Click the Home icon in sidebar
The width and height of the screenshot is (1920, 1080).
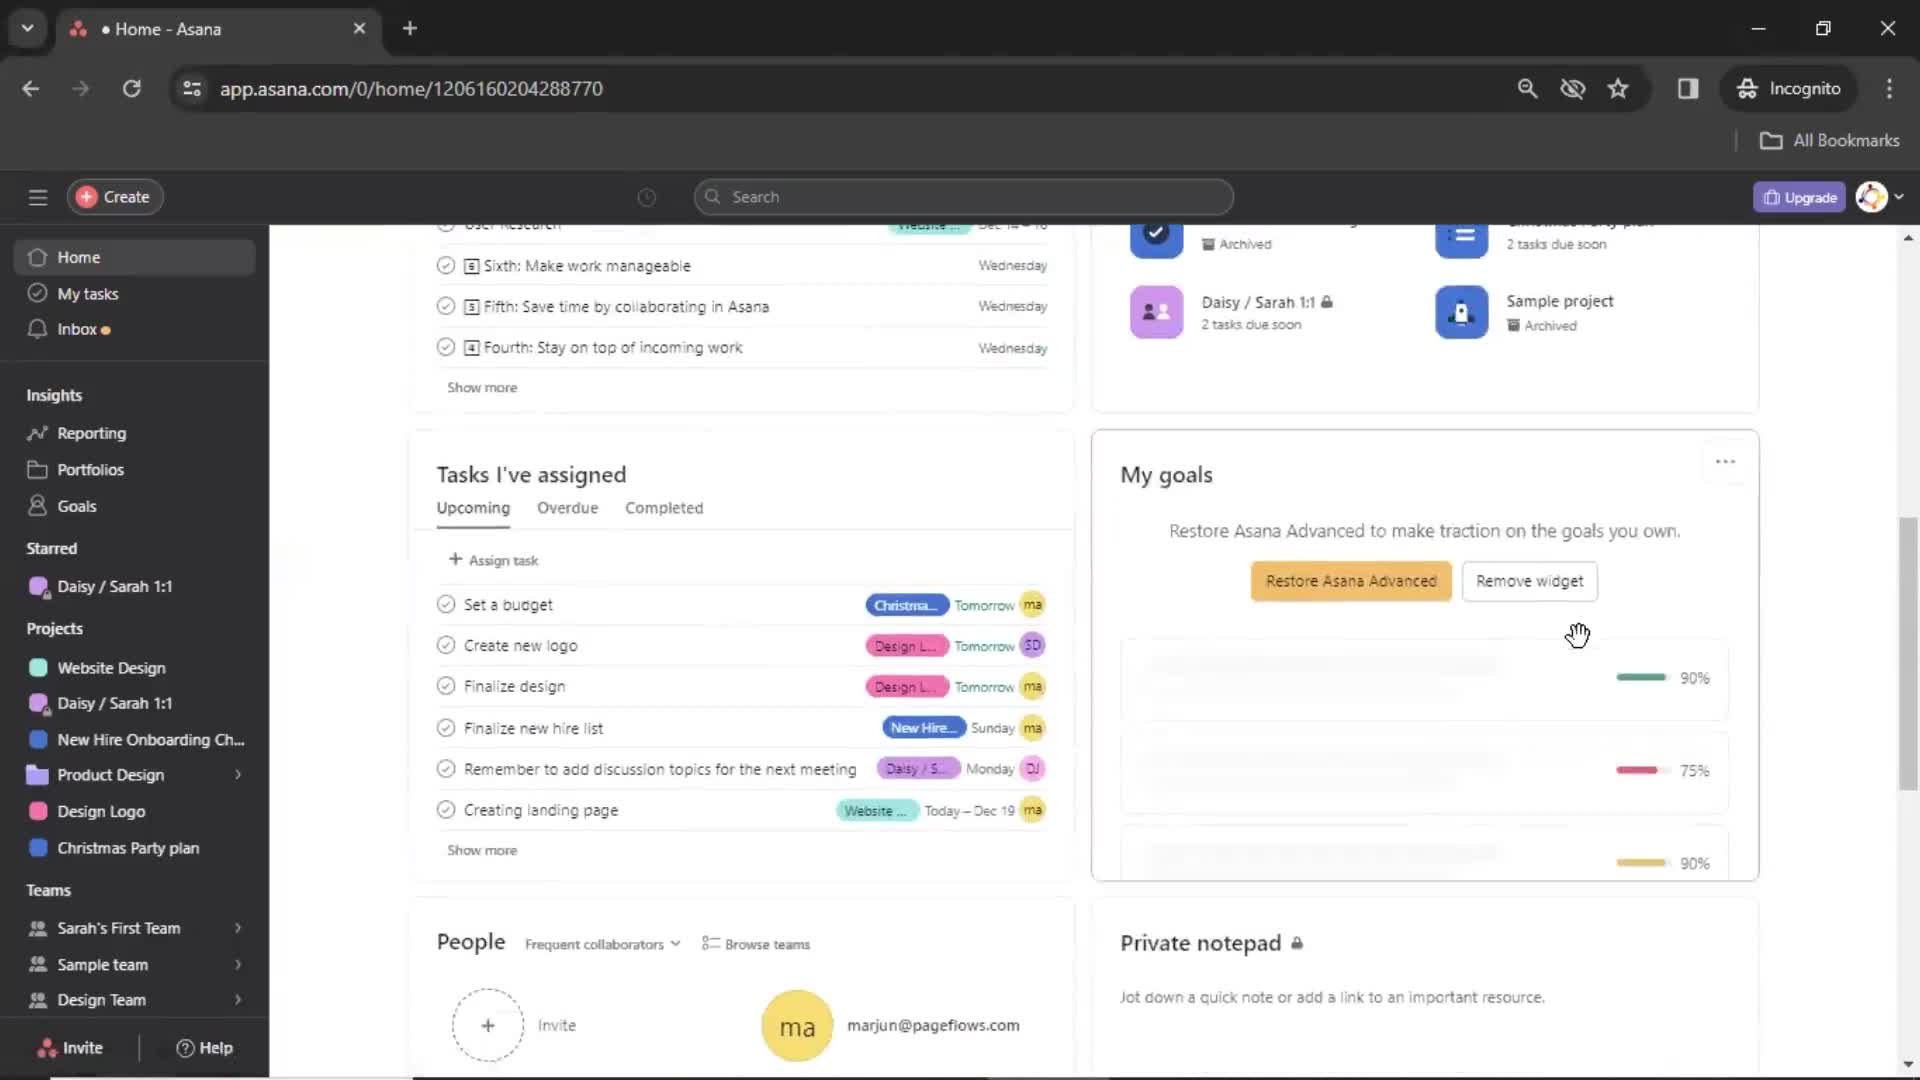pyautogui.click(x=37, y=256)
